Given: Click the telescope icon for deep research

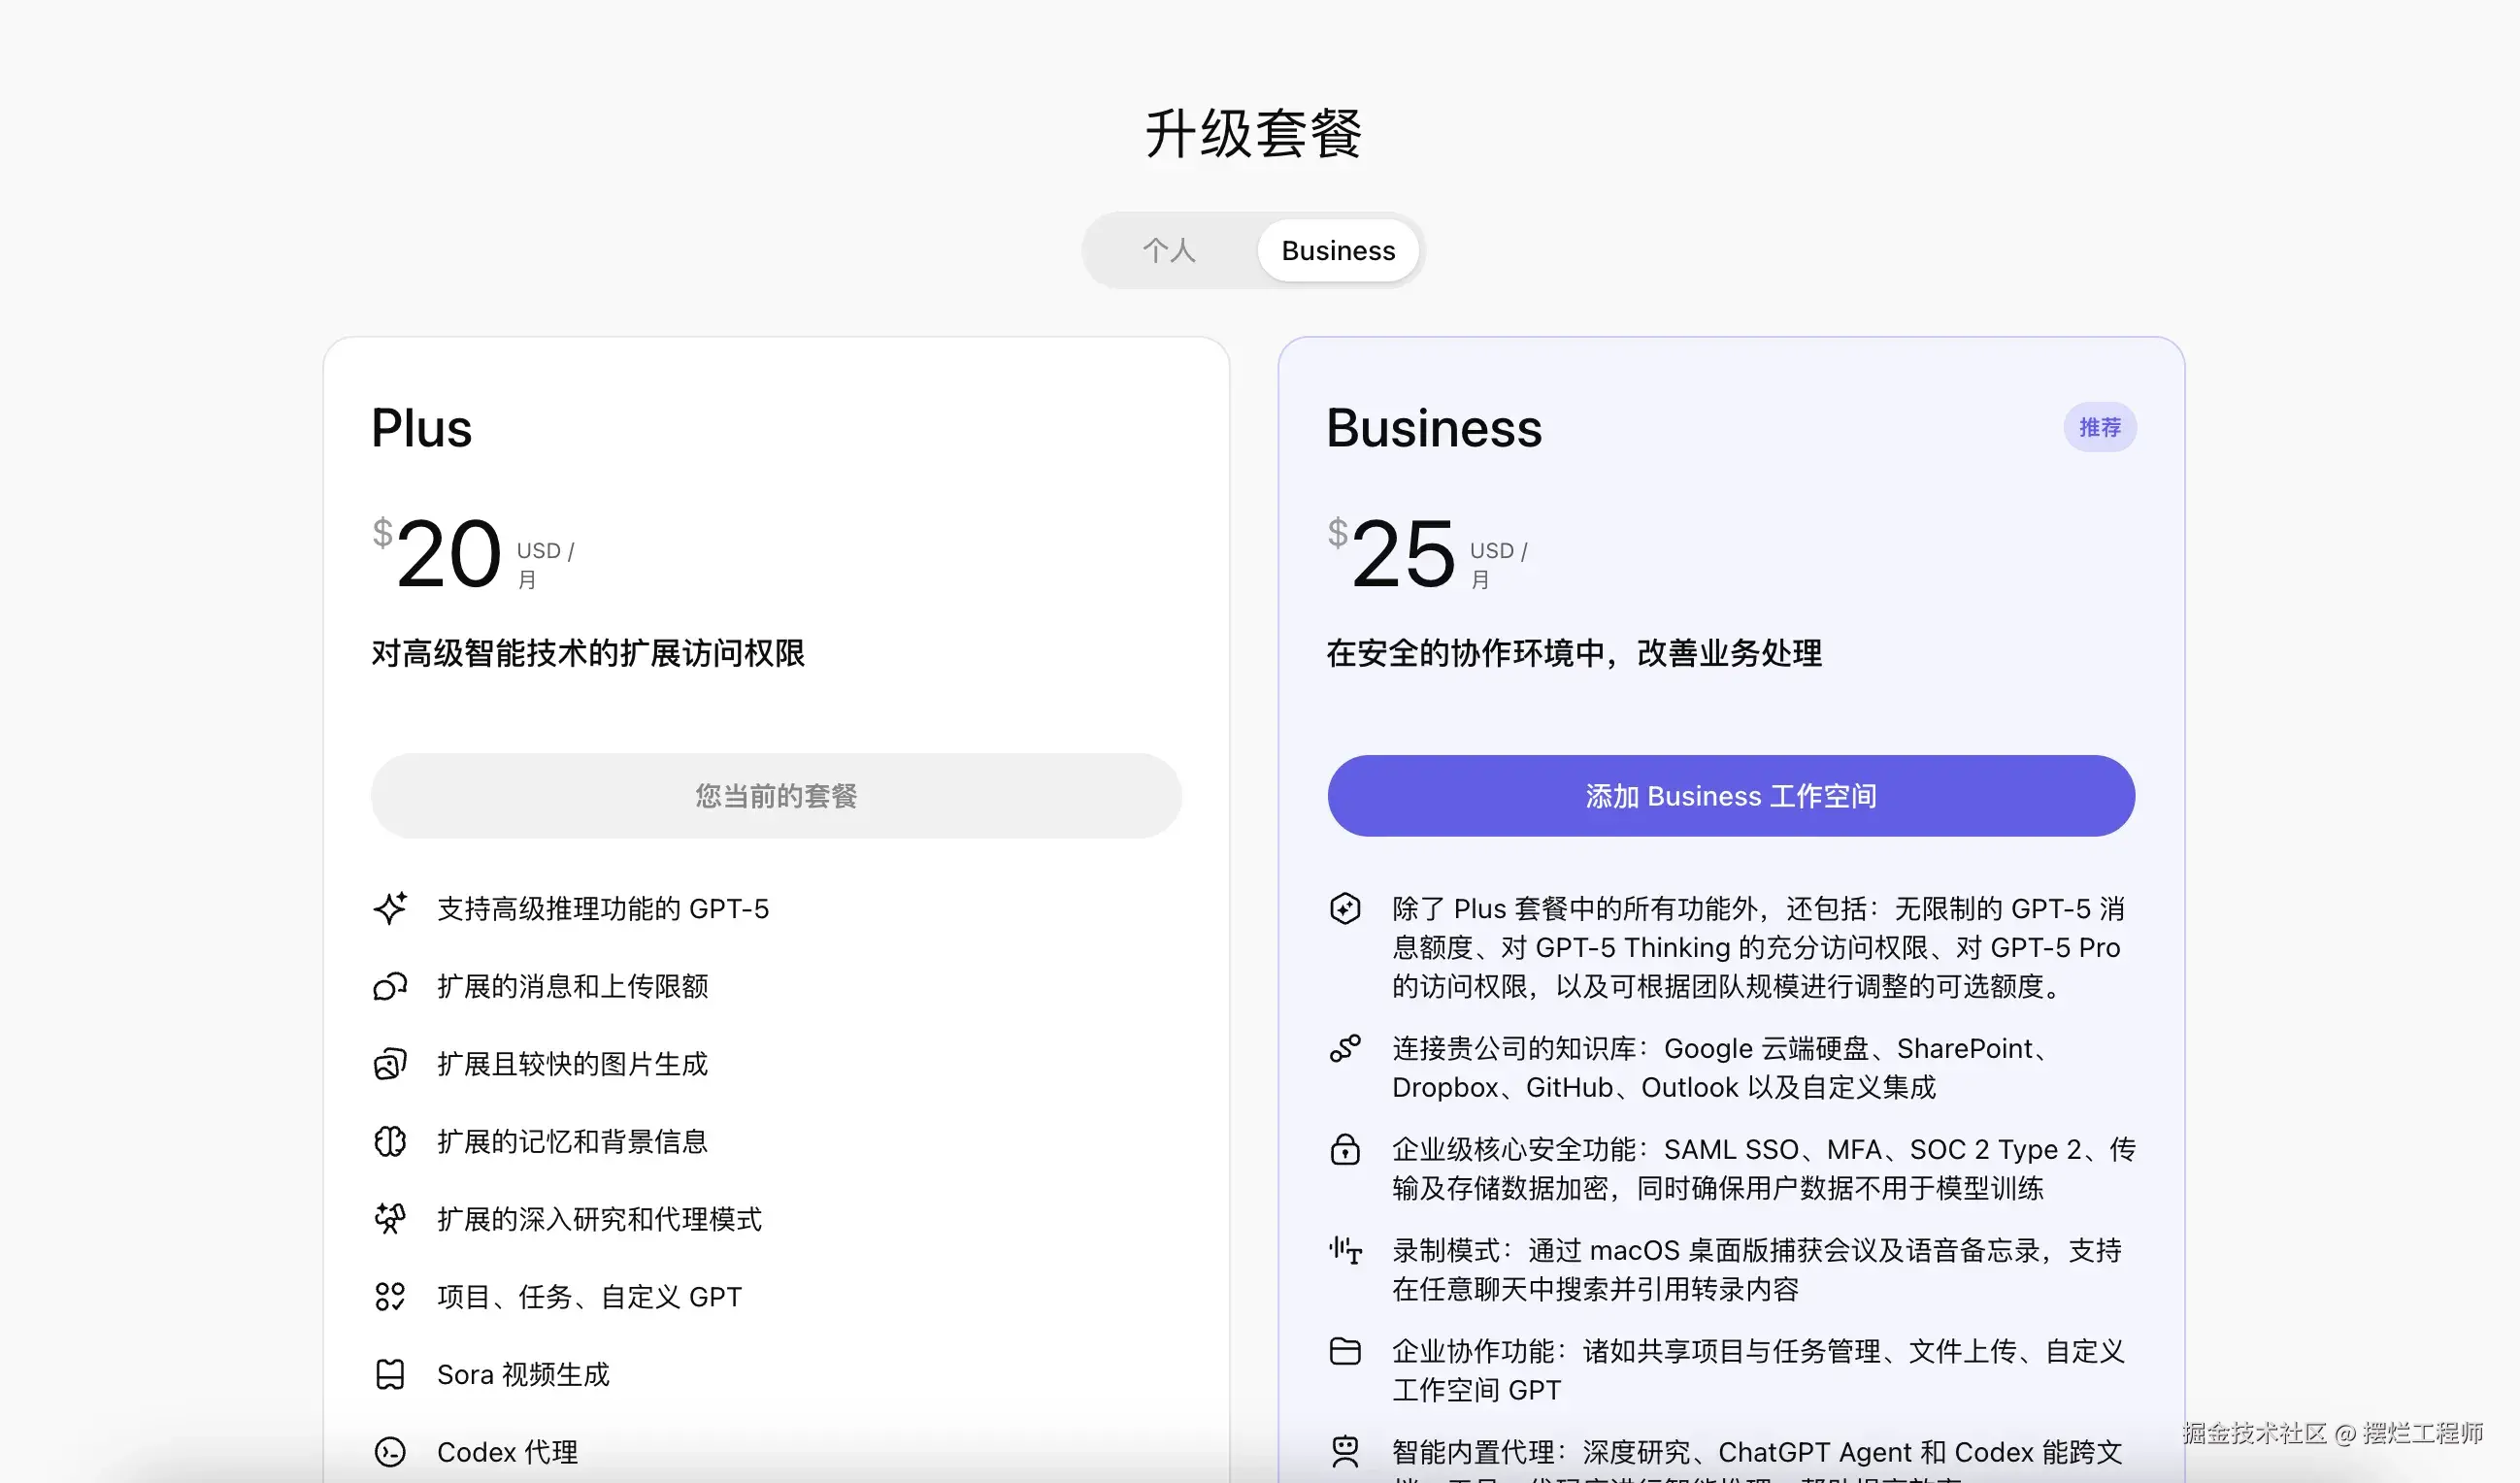Looking at the screenshot, I should point(390,1218).
